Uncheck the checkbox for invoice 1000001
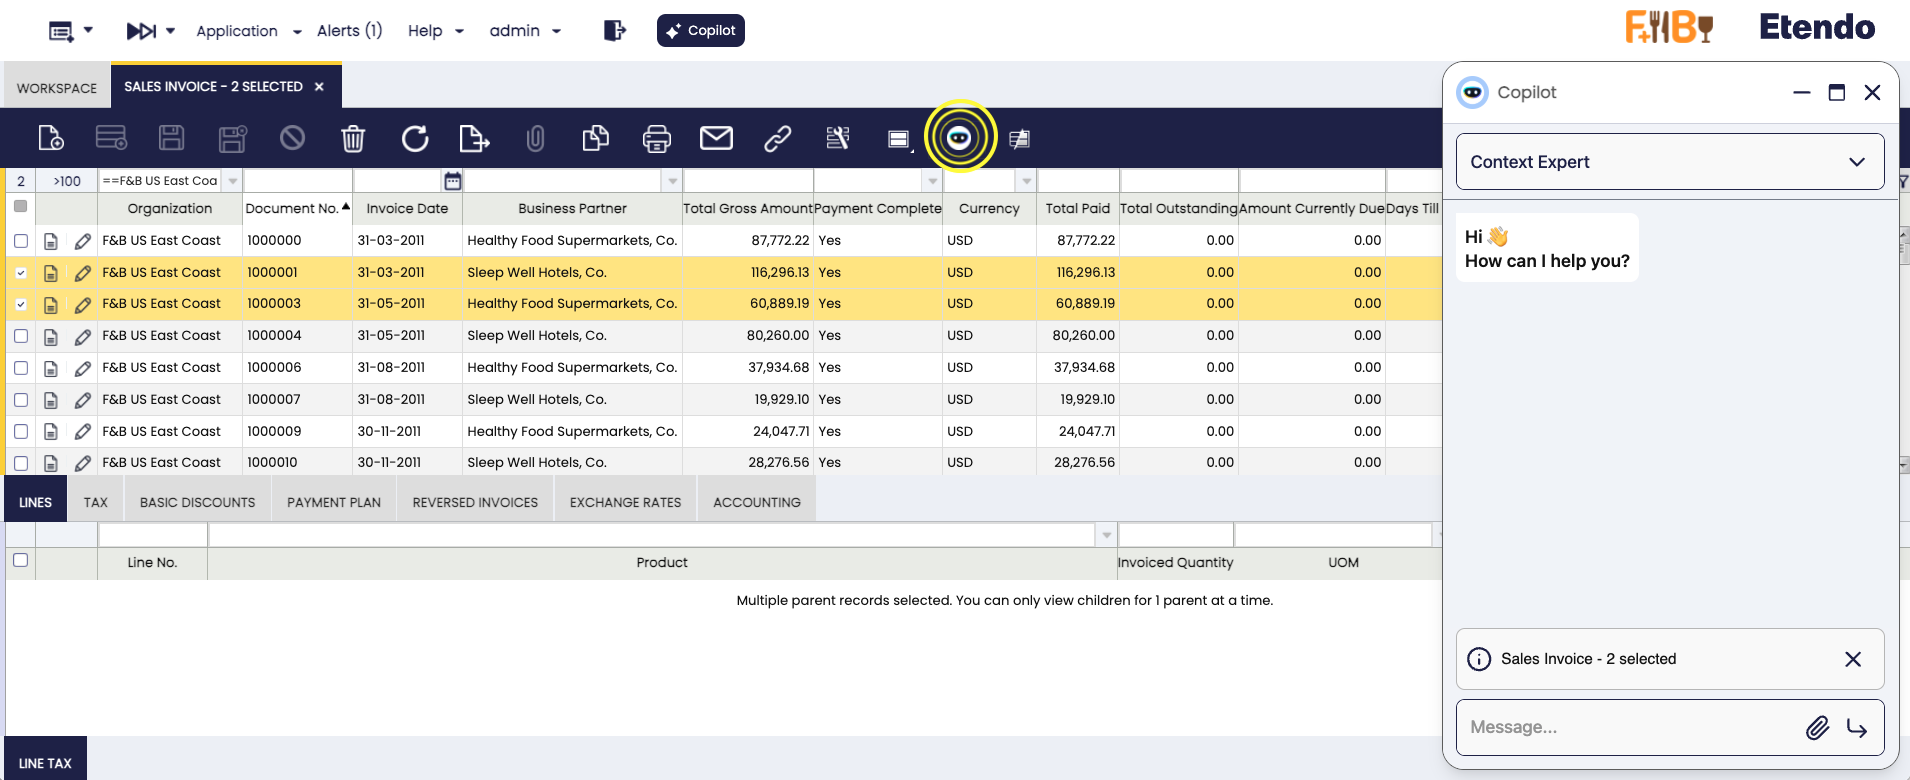Screen dimensions: 1910x780 tap(21, 273)
